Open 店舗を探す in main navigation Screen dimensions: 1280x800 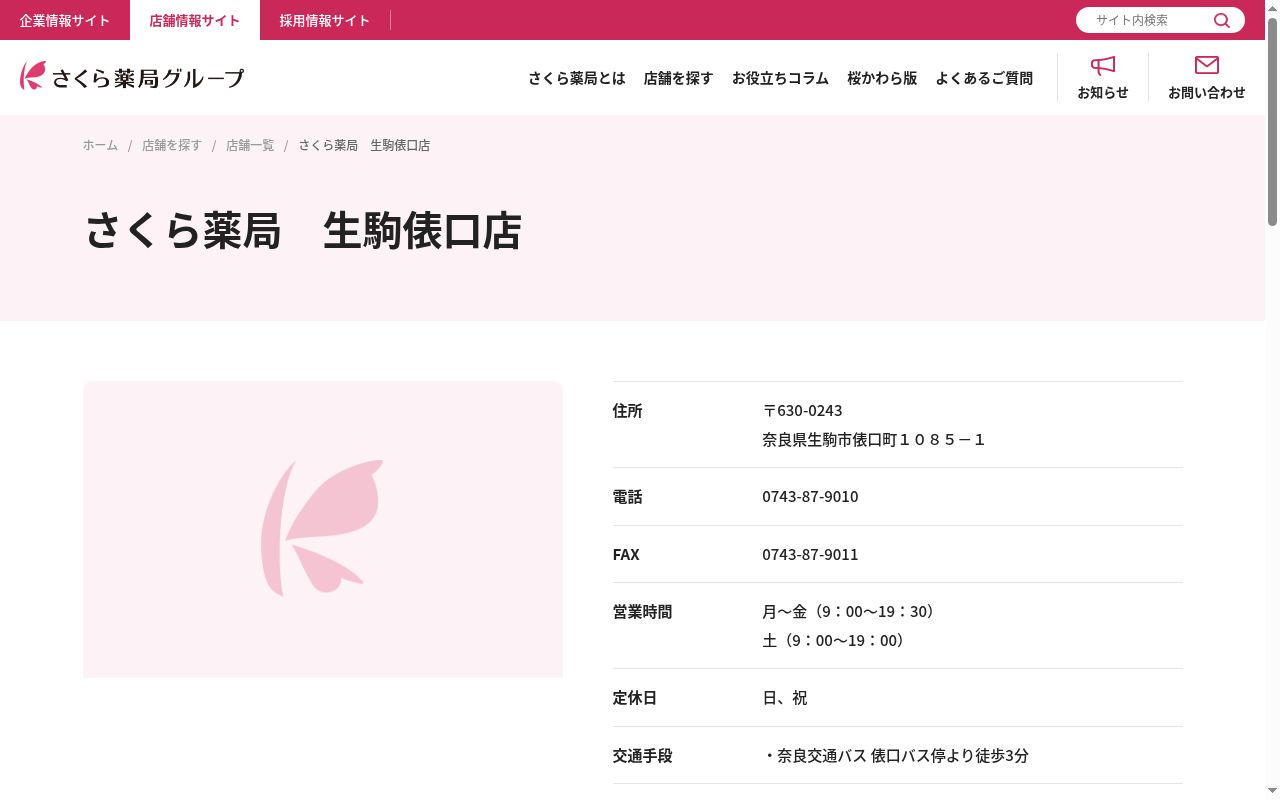coord(679,78)
